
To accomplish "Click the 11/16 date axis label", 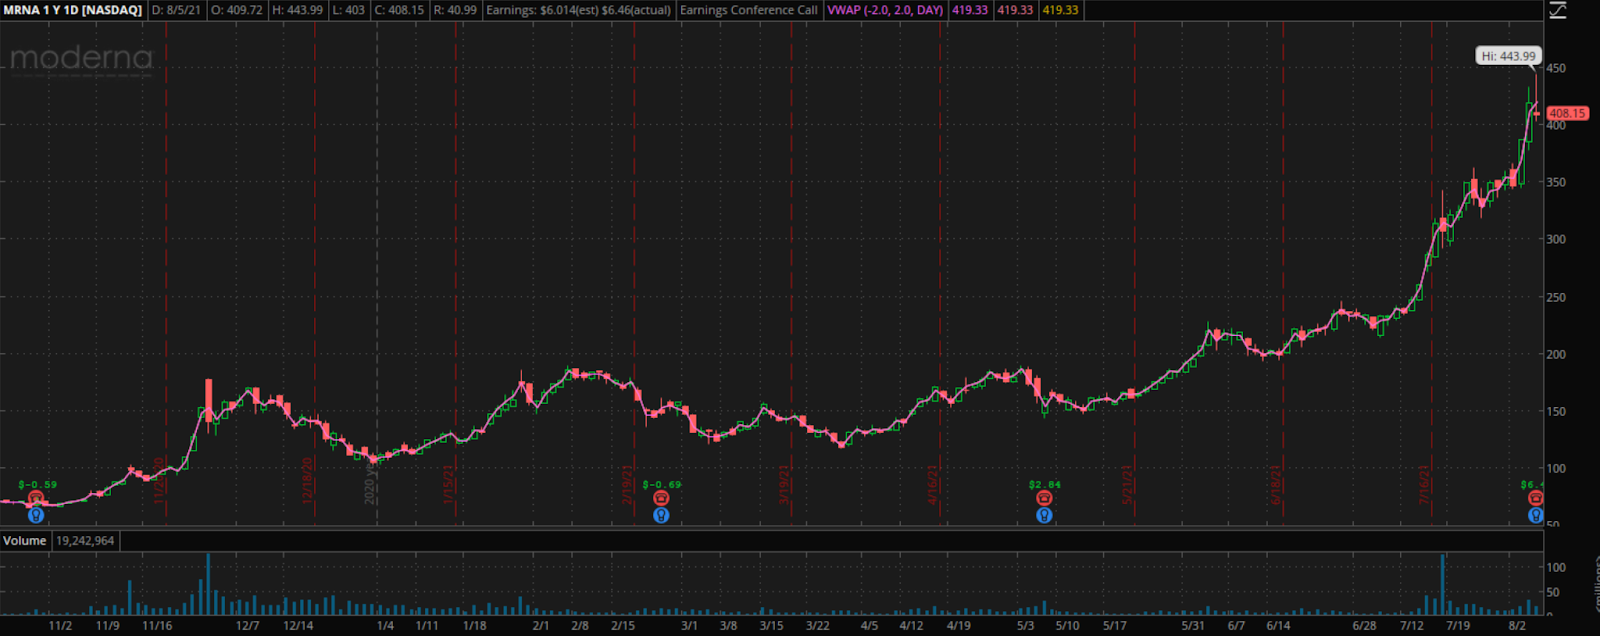I will 157,626.
